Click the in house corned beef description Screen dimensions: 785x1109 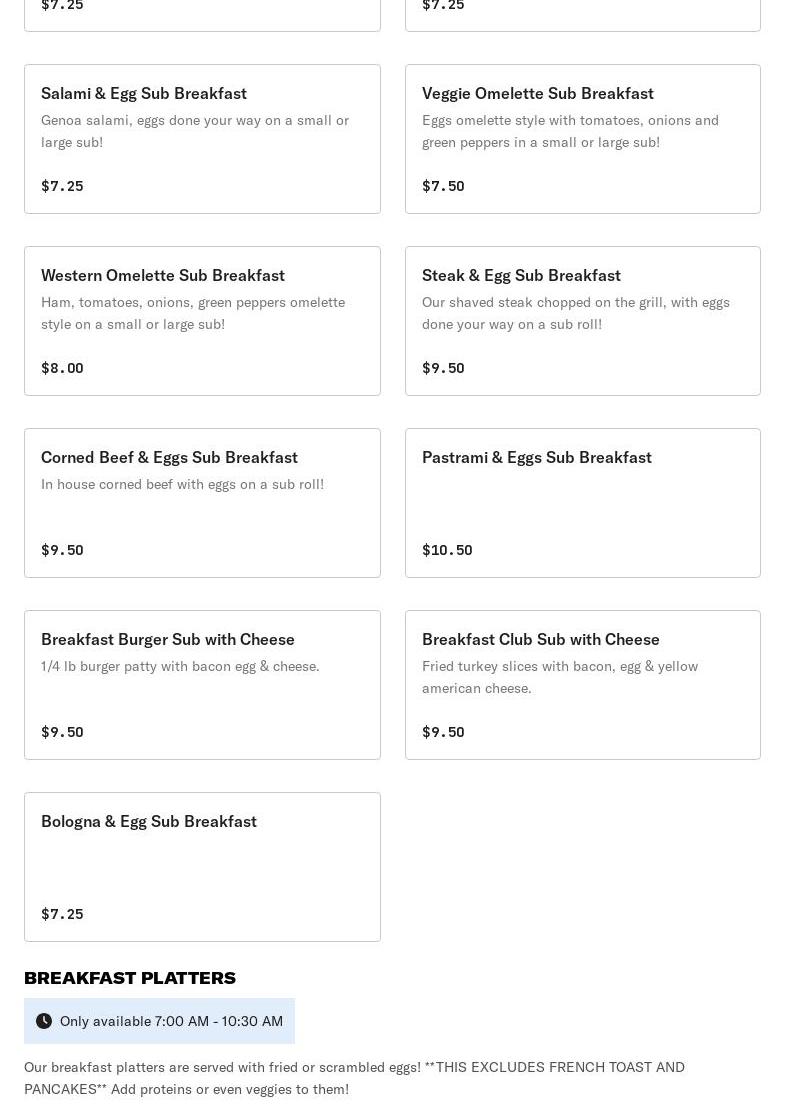(182, 484)
